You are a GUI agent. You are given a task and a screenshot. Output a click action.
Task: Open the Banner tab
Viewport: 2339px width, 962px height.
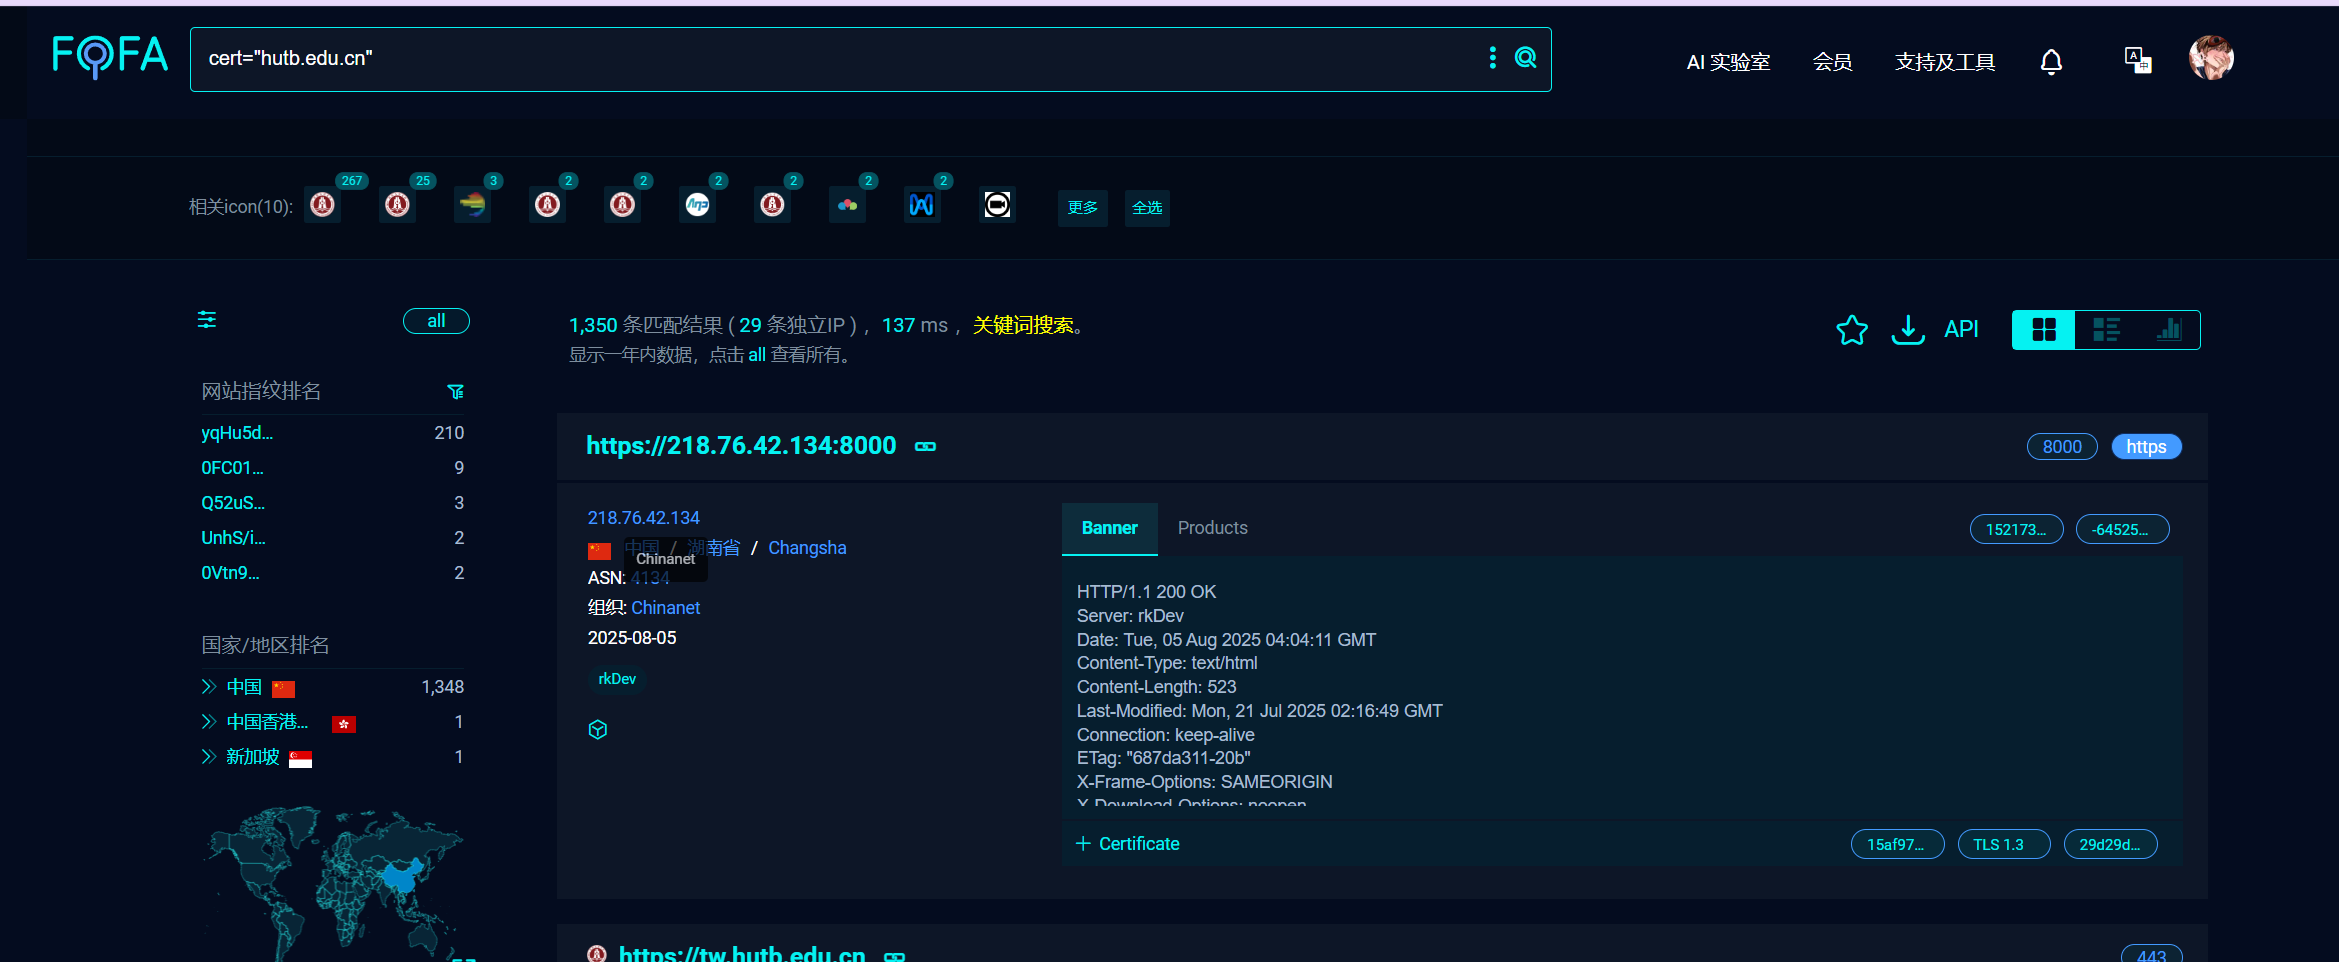(x=1110, y=528)
